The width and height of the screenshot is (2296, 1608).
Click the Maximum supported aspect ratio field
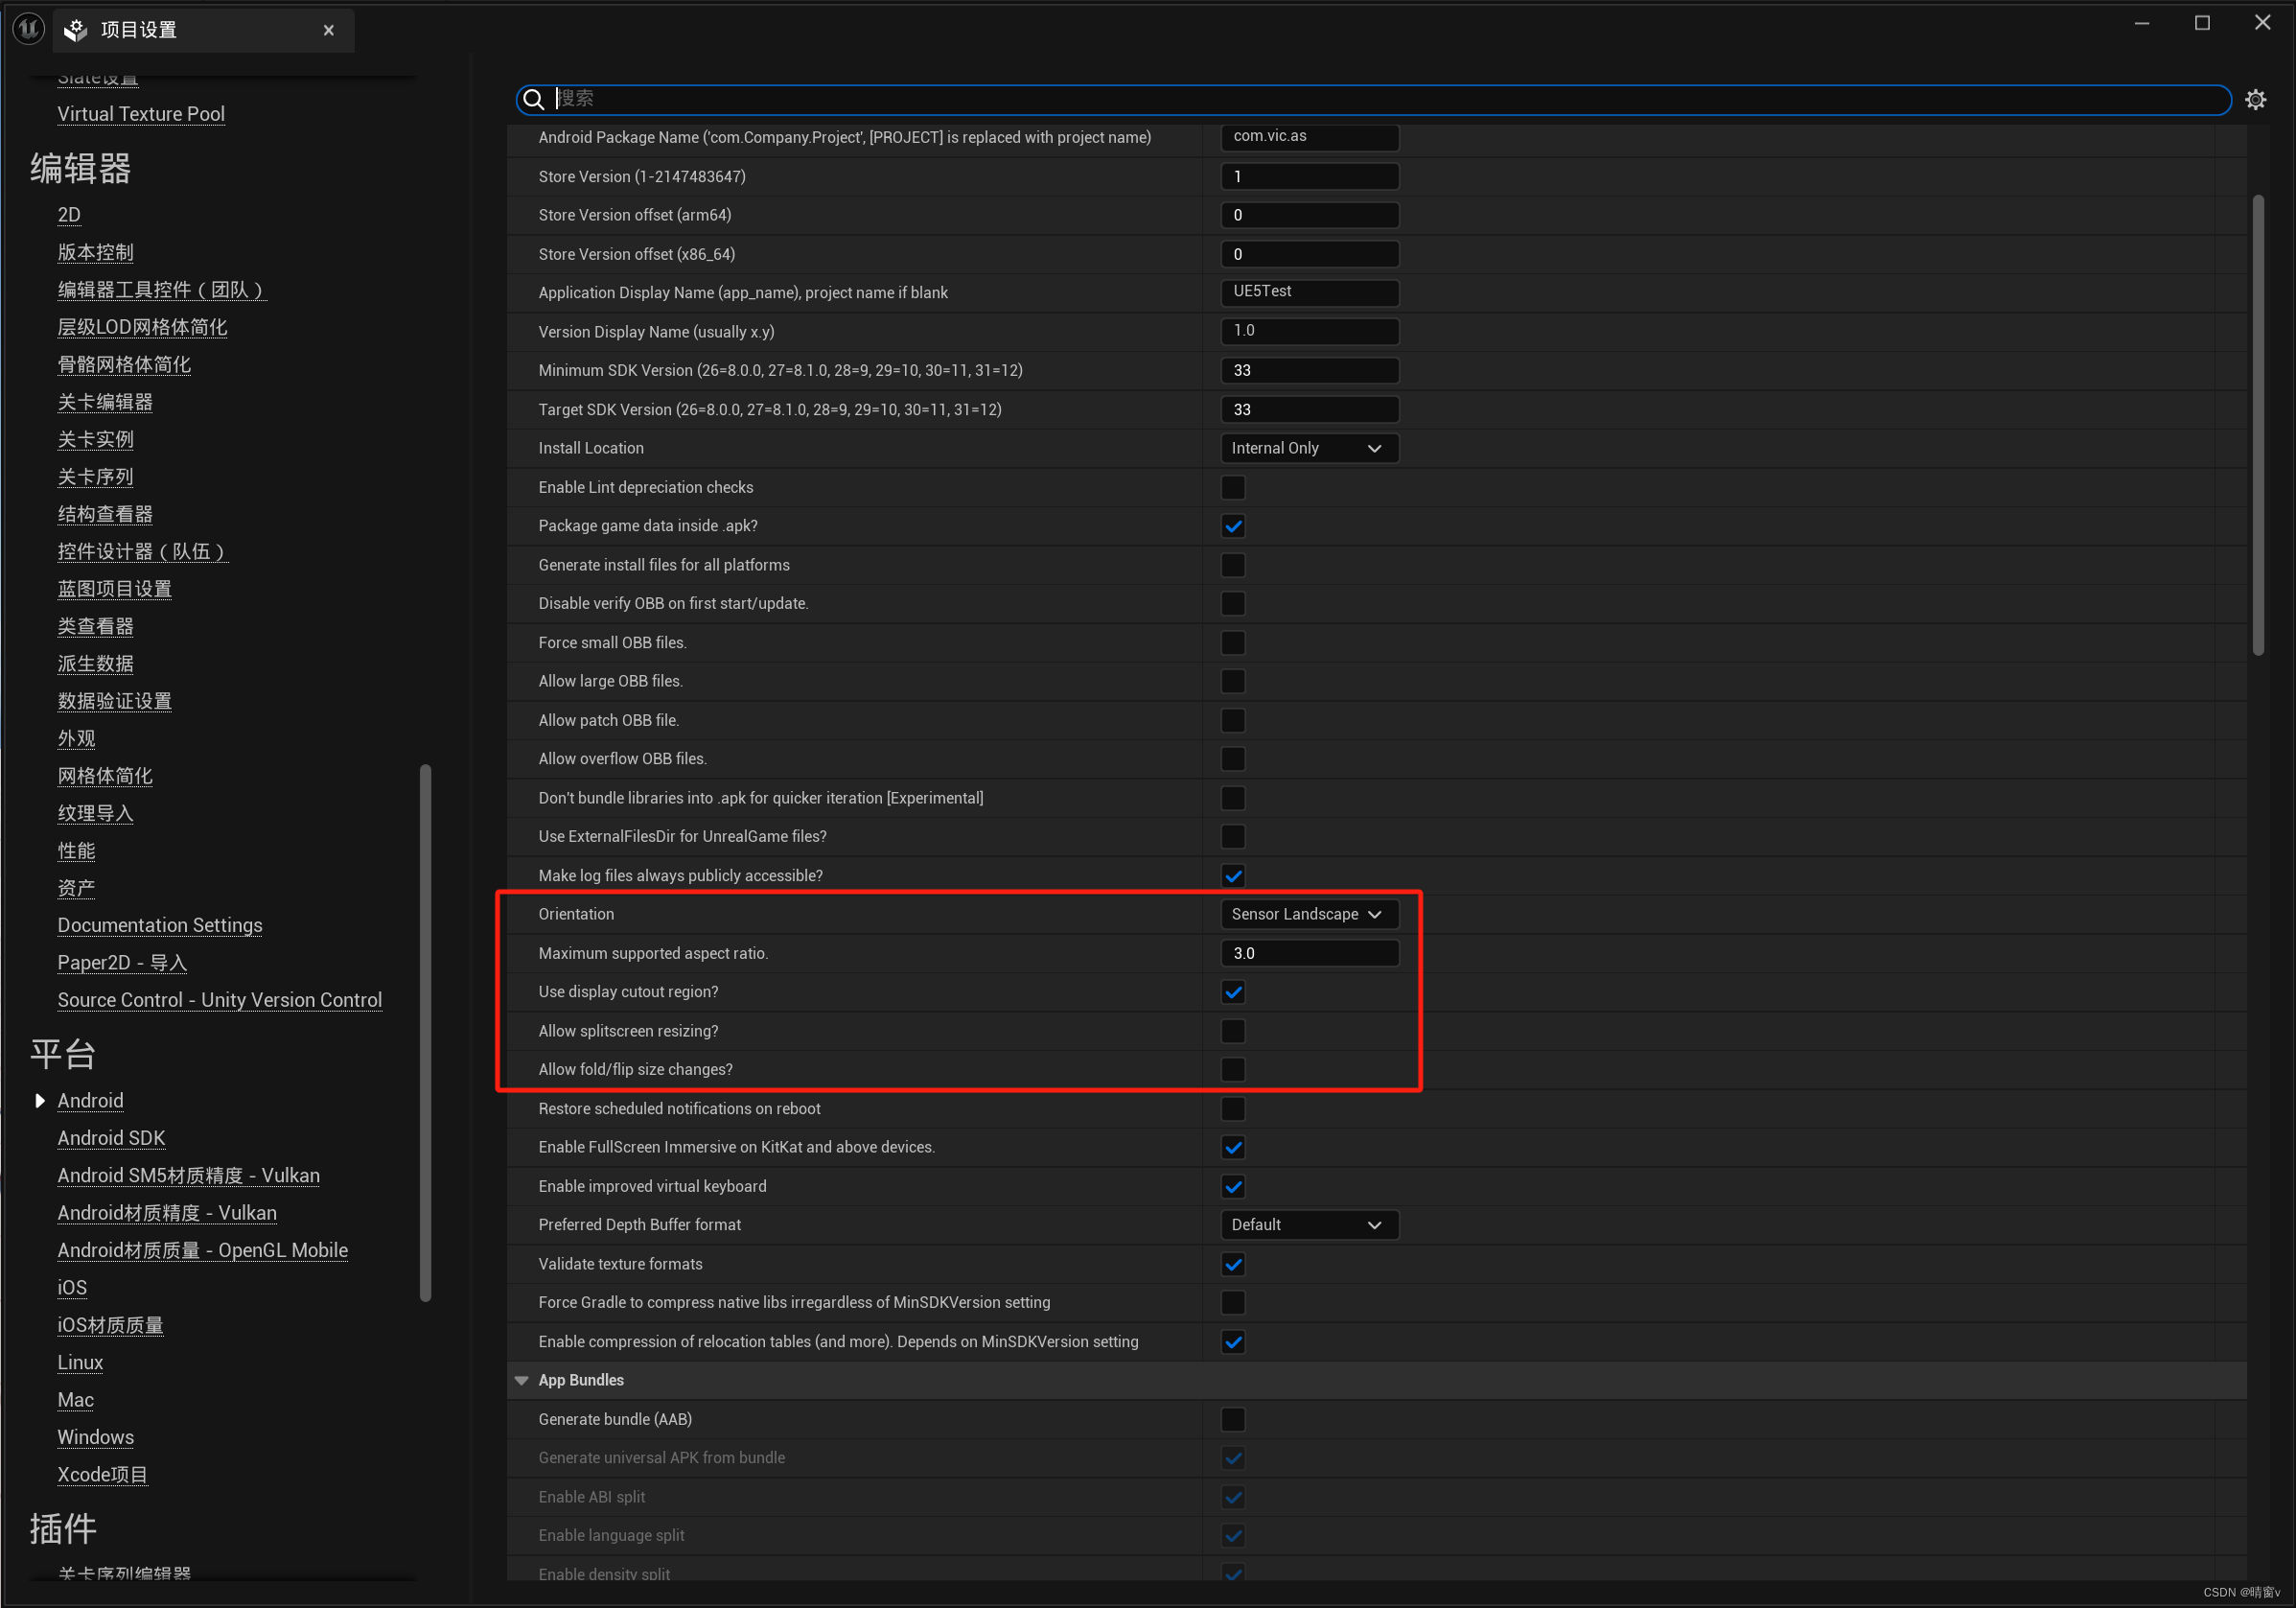1308,952
